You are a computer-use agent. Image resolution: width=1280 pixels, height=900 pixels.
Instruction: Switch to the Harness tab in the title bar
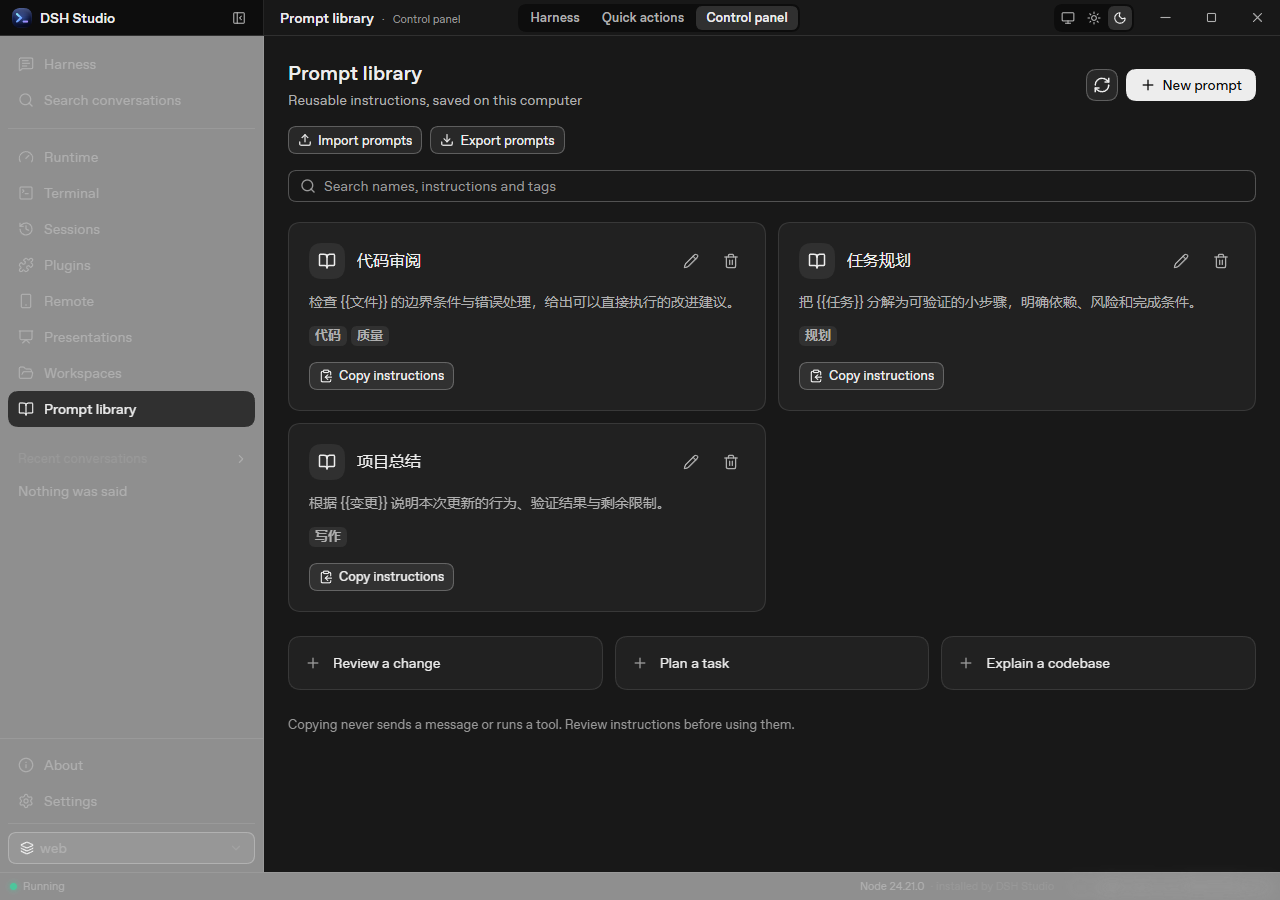point(555,18)
